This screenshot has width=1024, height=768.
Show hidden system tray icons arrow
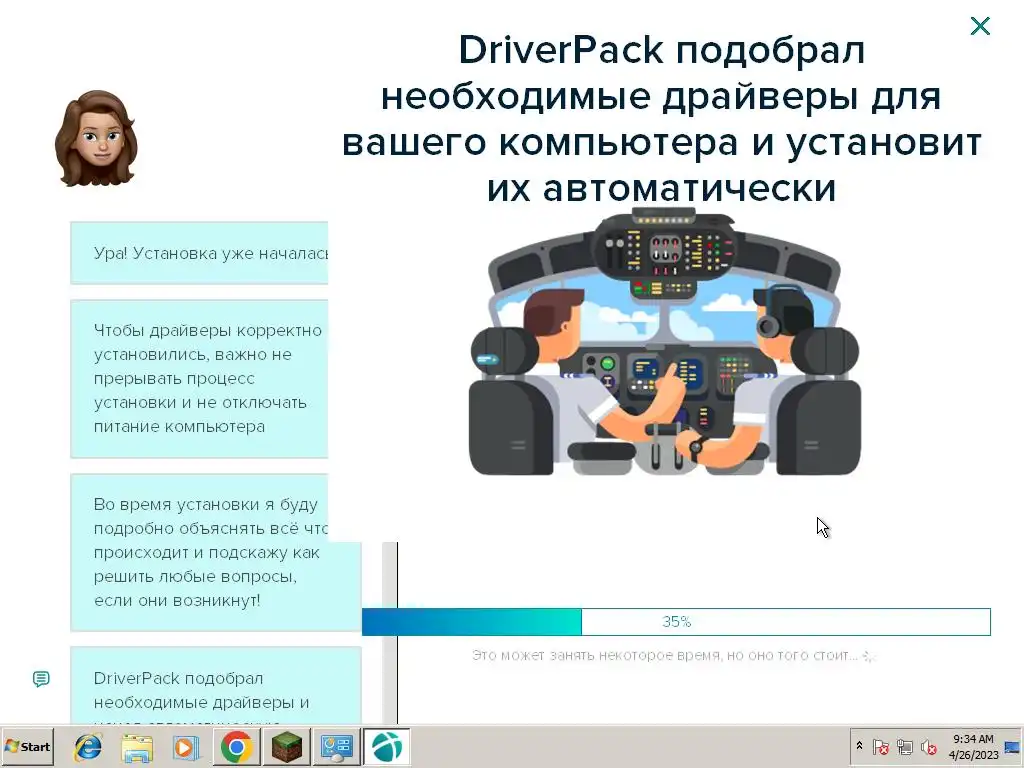859,746
